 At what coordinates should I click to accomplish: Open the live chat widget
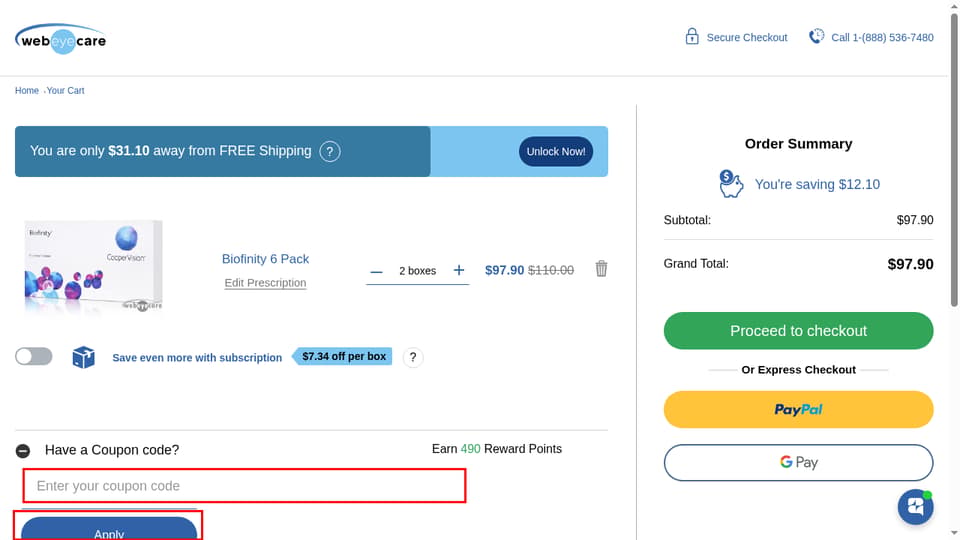915,507
